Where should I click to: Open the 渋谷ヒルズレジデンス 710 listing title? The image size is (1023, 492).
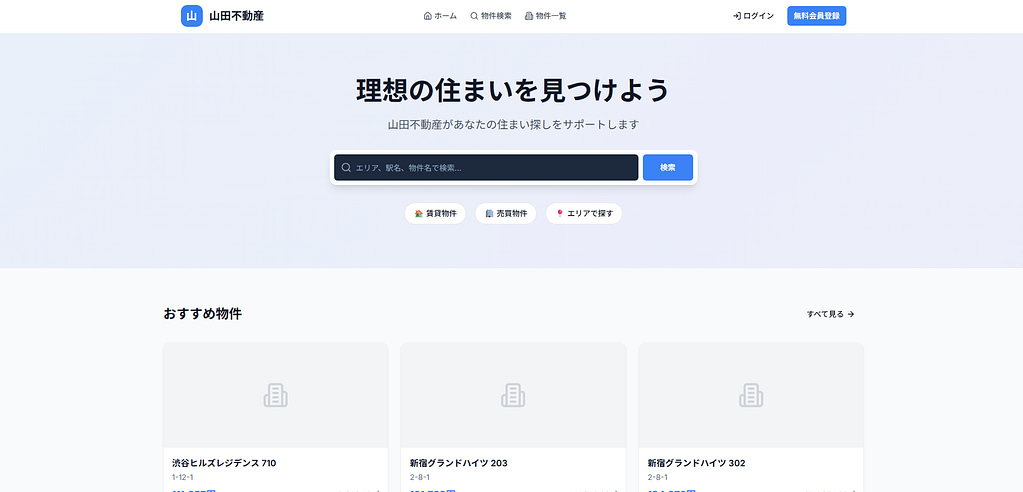click(224, 463)
